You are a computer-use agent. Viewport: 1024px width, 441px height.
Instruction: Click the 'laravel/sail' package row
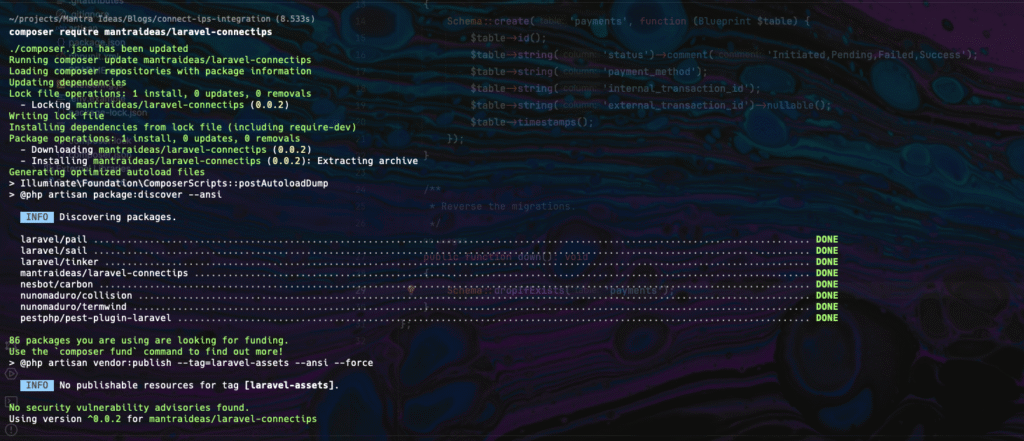429,251
